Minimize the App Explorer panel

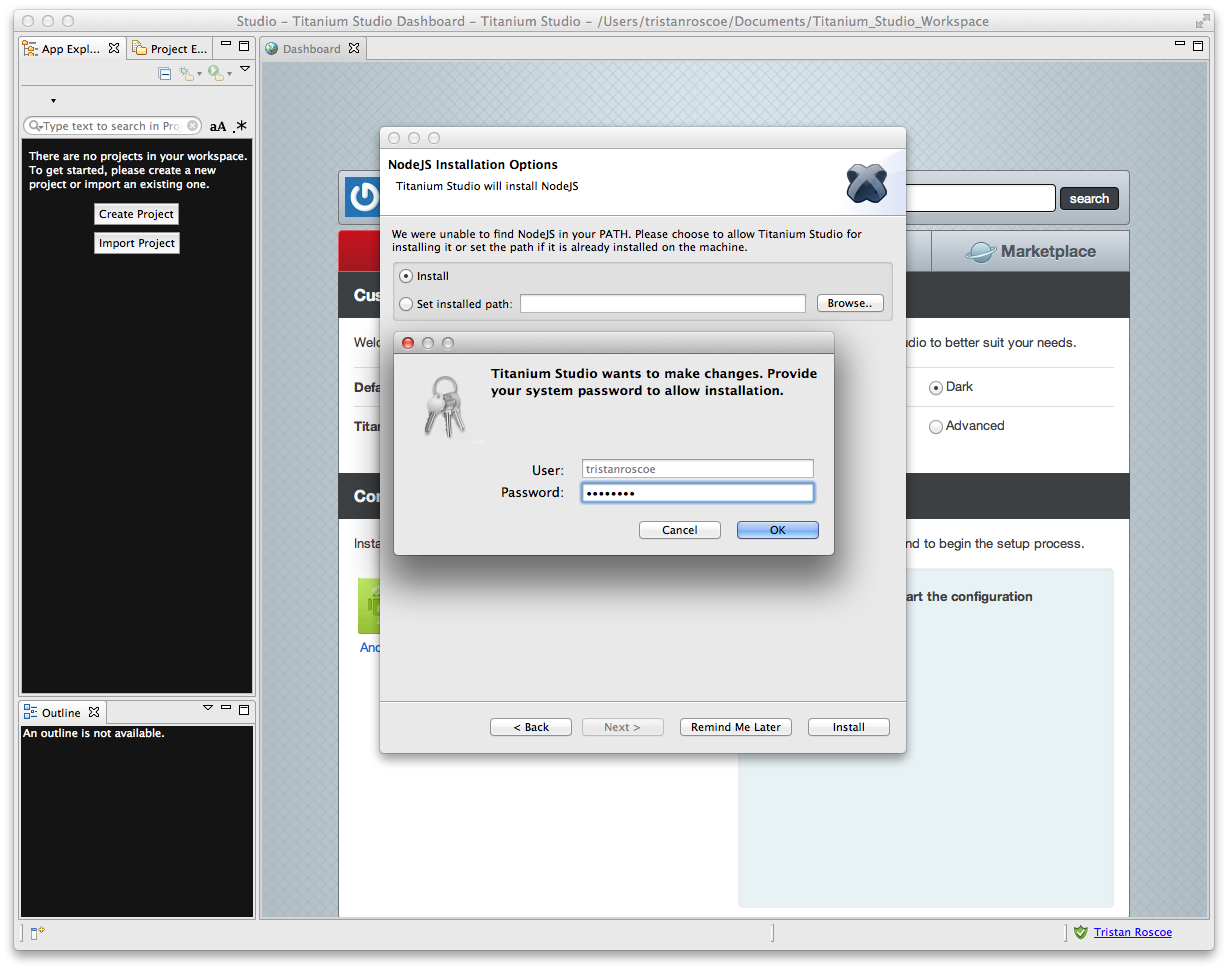click(226, 45)
